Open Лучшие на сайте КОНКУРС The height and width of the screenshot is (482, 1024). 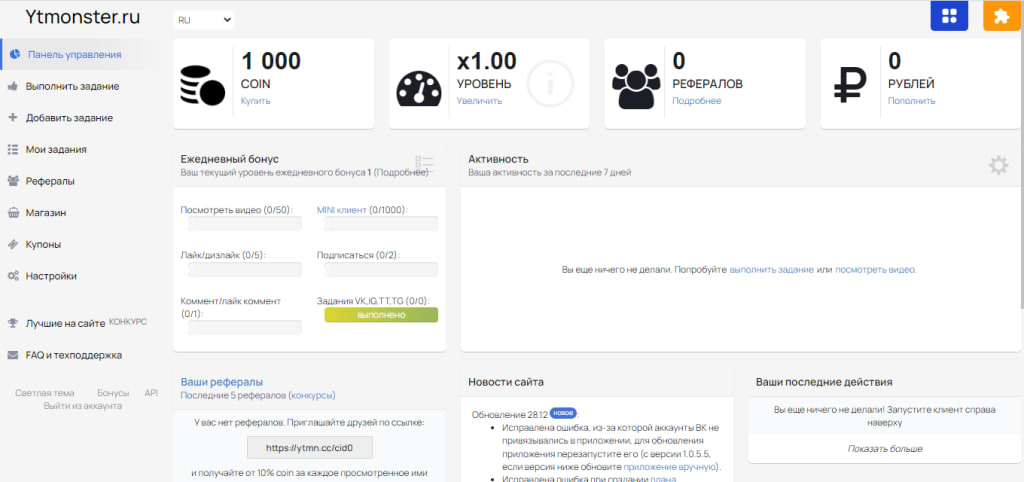[x=86, y=323]
